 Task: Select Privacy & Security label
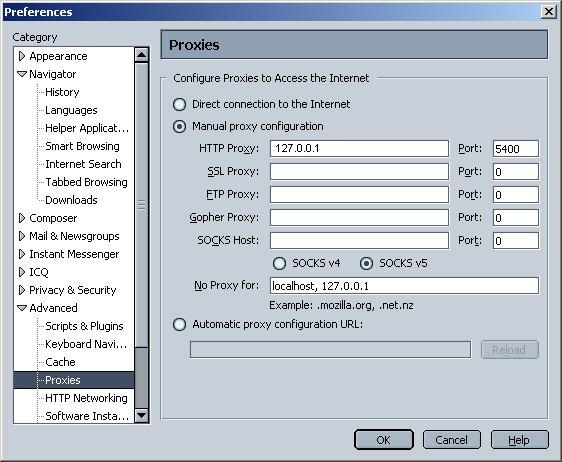click(73, 290)
